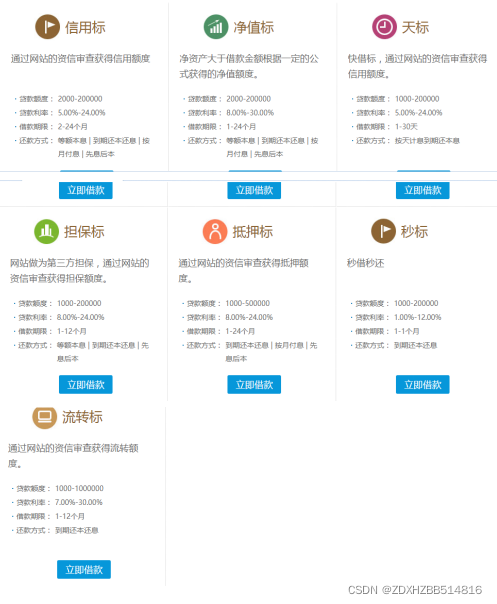Image resolution: width=497 pixels, height=604 pixels.
Task: Select the 担保标 heading text
Action: tap(84, 232)
